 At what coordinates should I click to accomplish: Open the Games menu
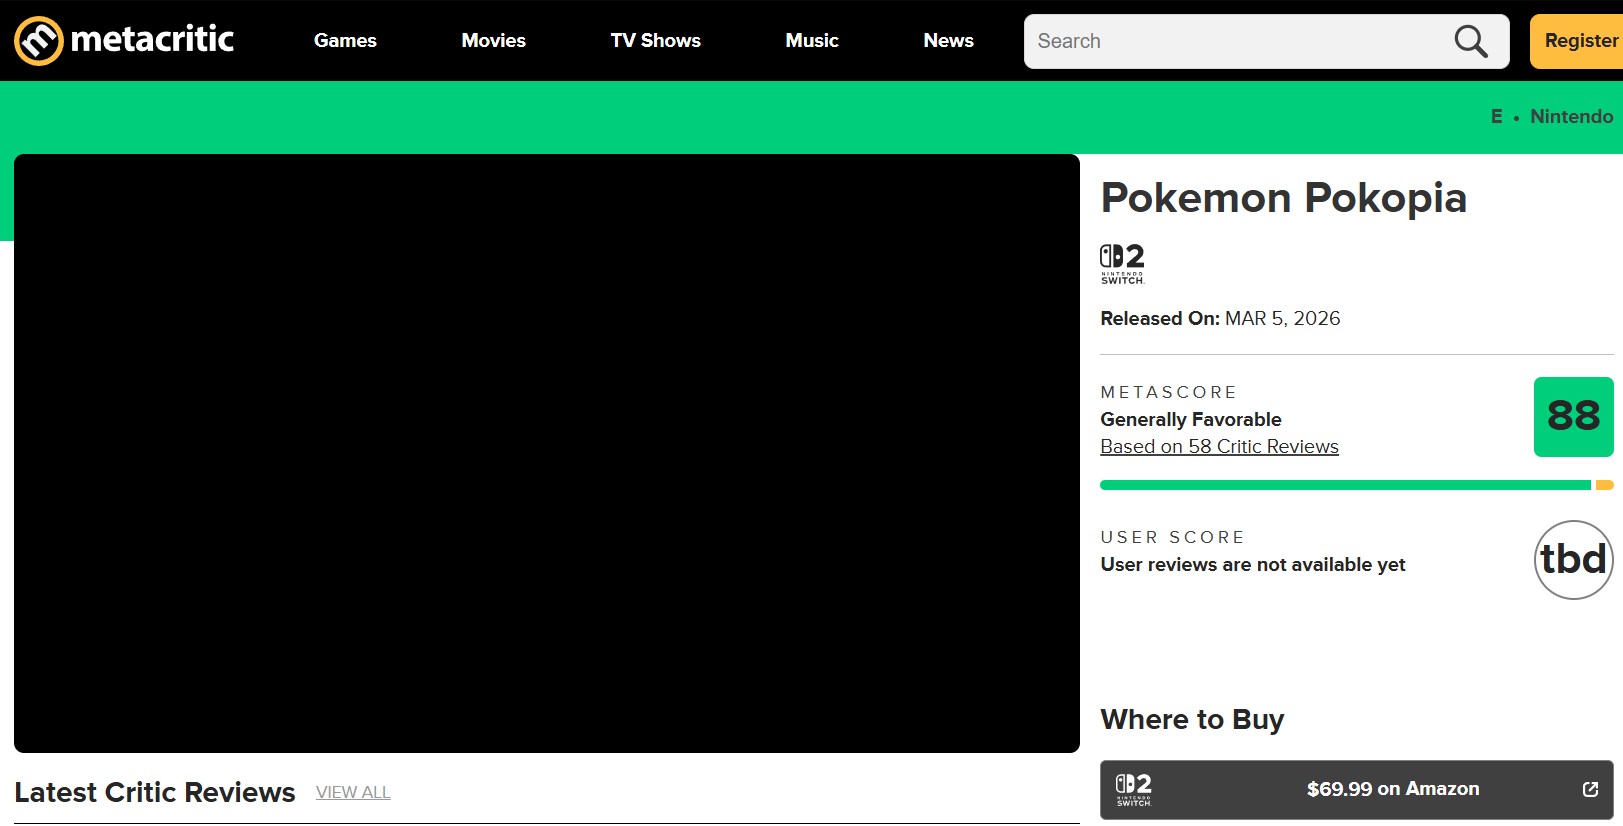345,41
